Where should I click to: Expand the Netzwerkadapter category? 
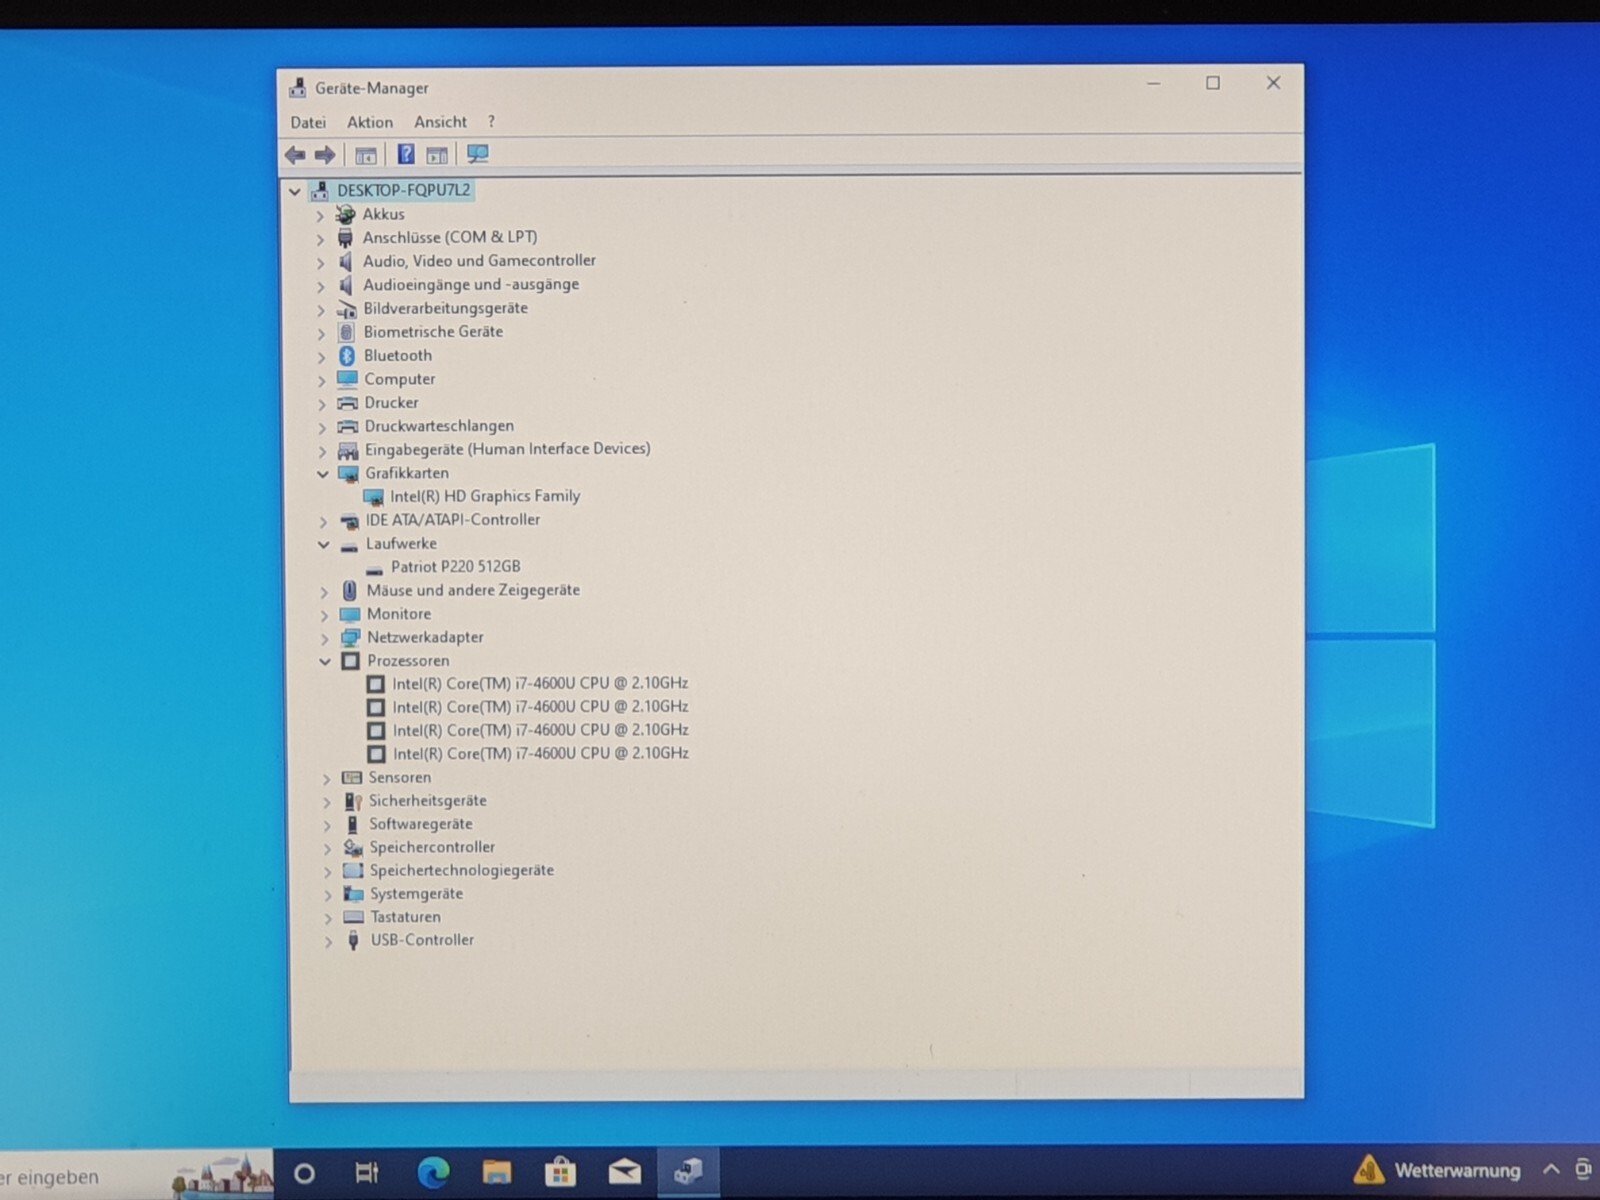324,639
